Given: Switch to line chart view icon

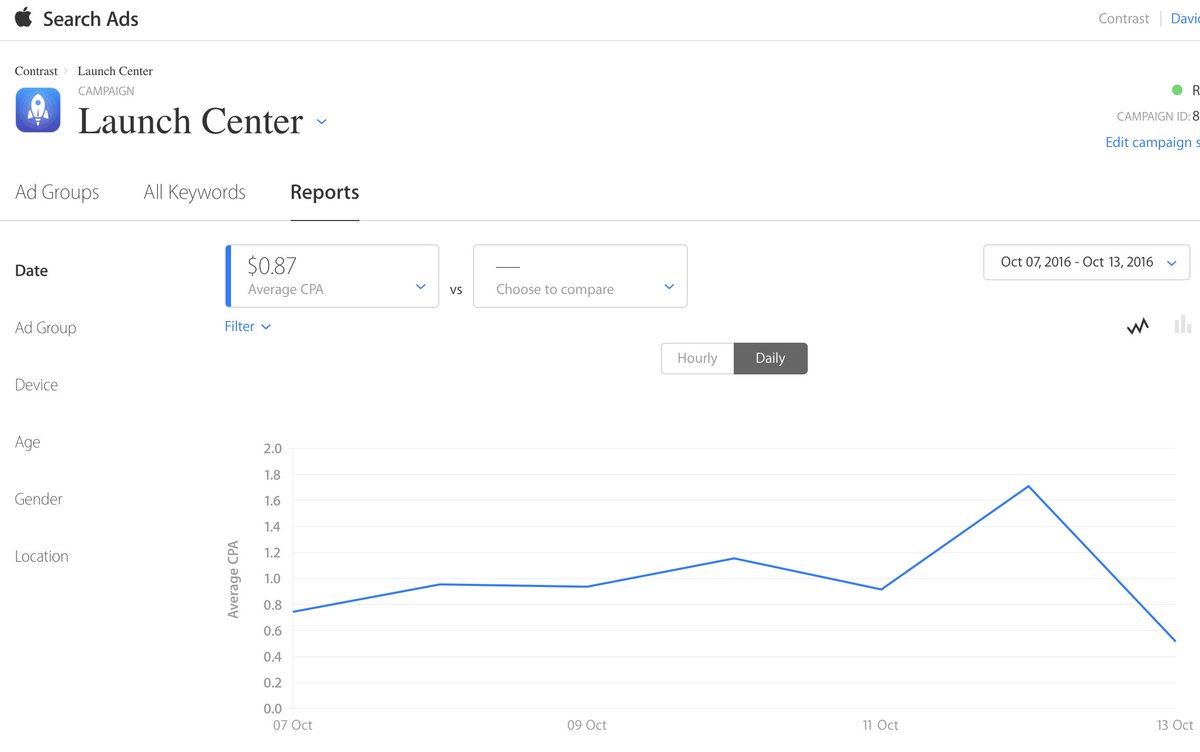Looking at the screenshot, I should click(x=1137, y=325).
